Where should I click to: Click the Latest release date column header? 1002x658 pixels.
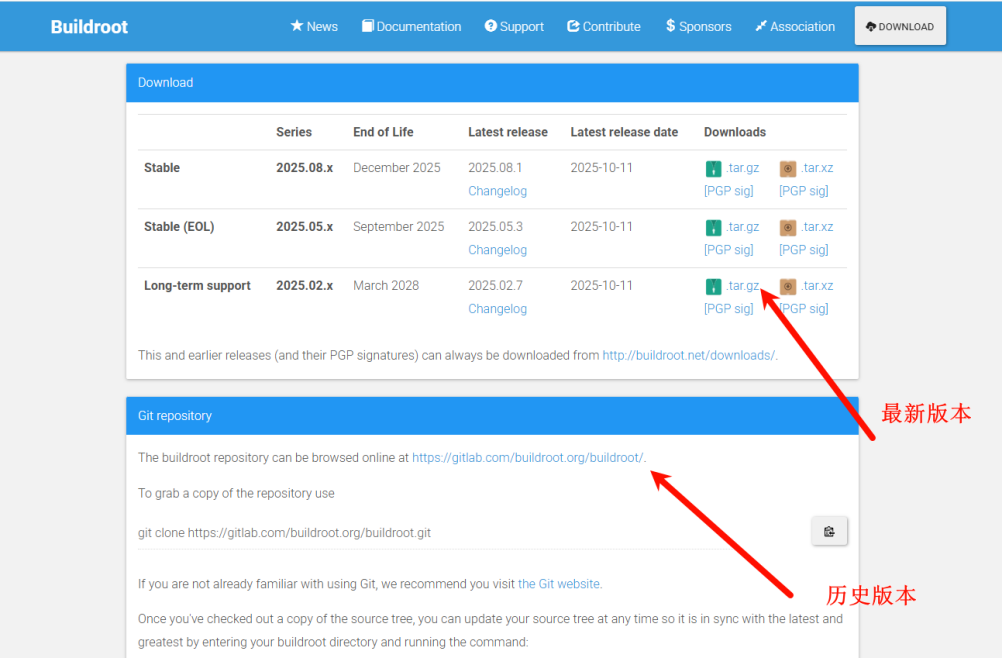(624, 132)
